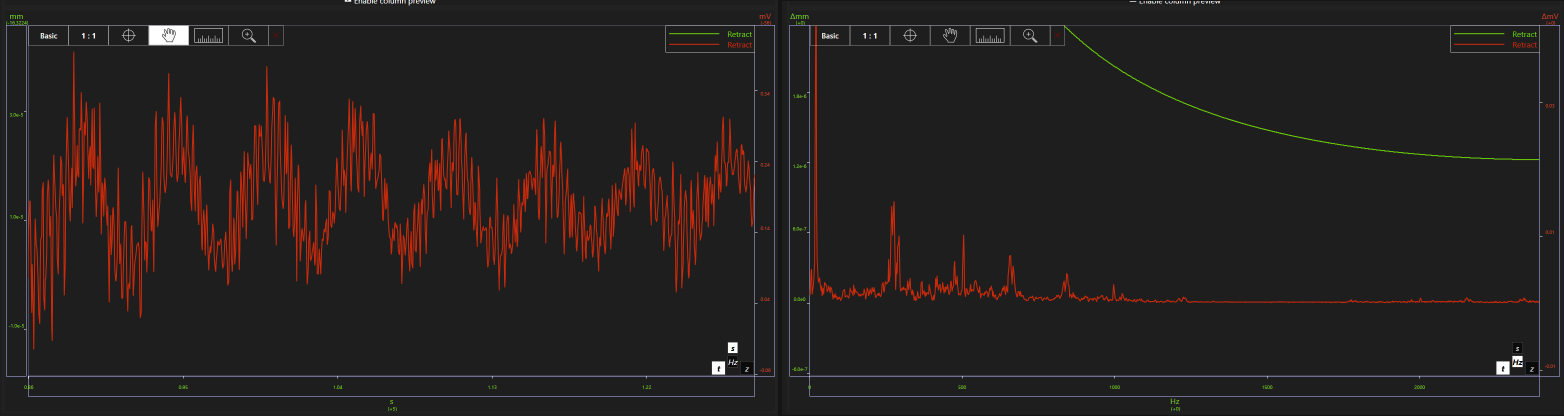Click the 's' x-axis label under the left chart
The width and height of the screenshot is (1564, 416).
pos(391,402)
